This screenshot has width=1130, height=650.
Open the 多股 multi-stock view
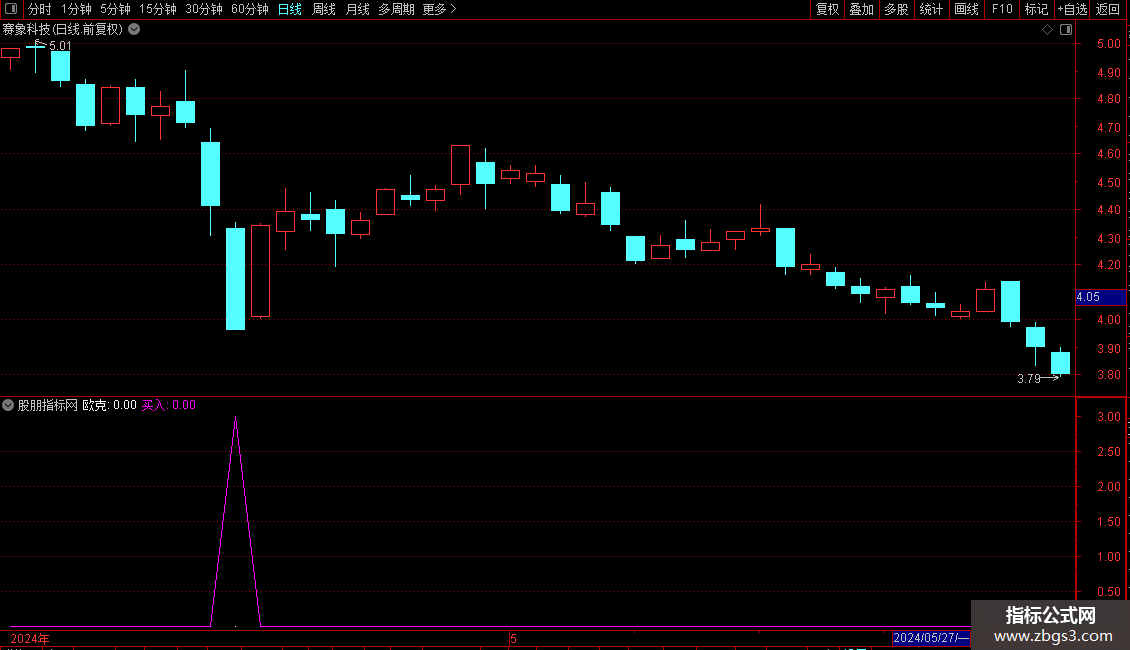click(897, 9)
